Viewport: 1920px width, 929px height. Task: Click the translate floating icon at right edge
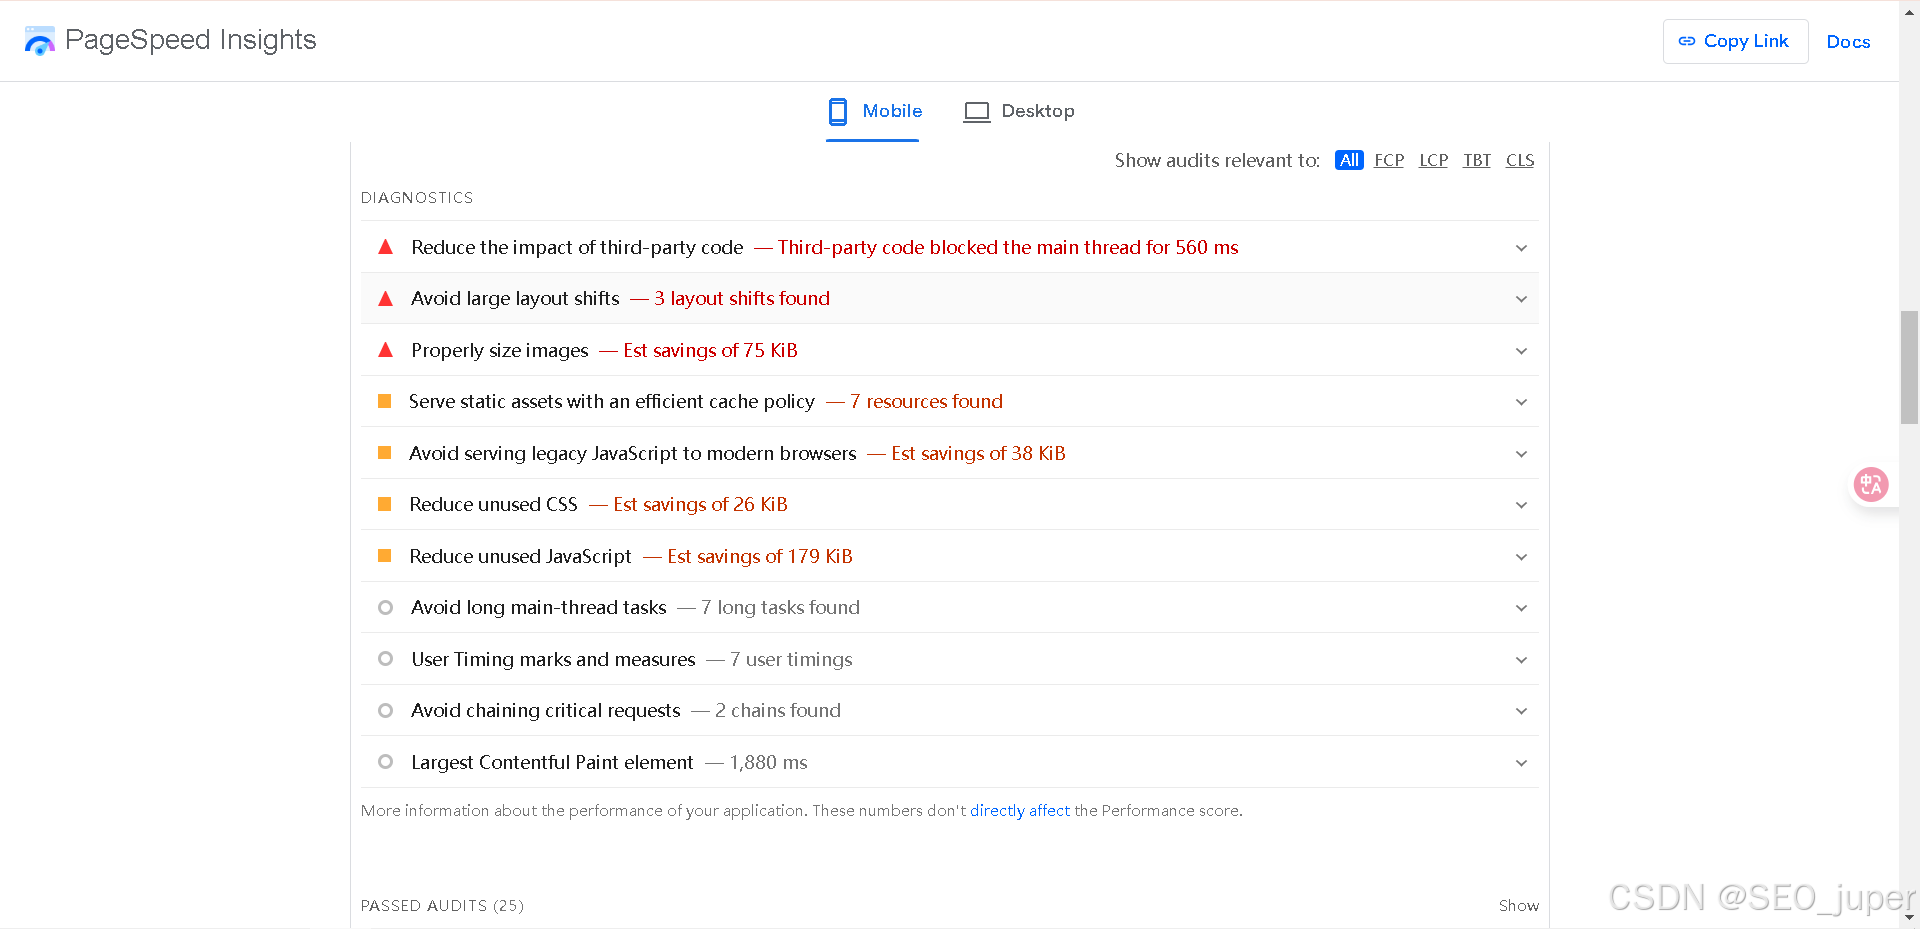1871,485
